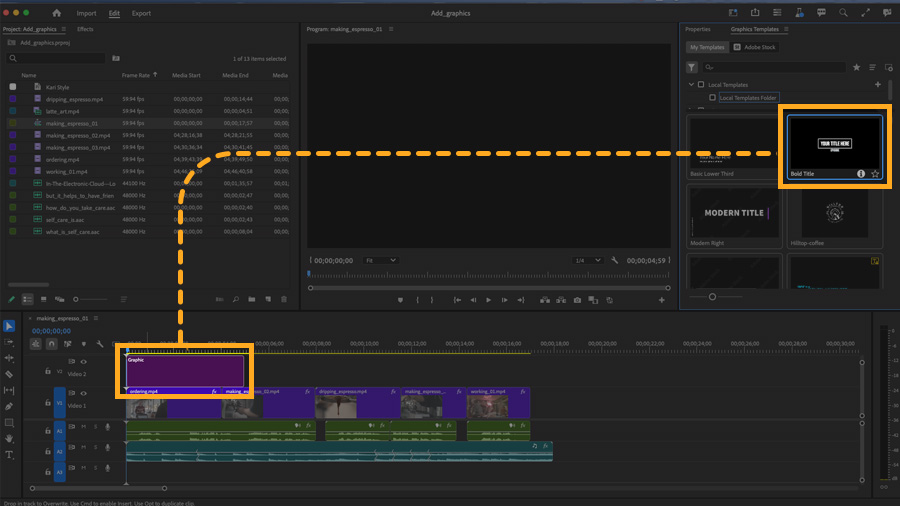Check Local Templates checkbox

pos(701,85)
